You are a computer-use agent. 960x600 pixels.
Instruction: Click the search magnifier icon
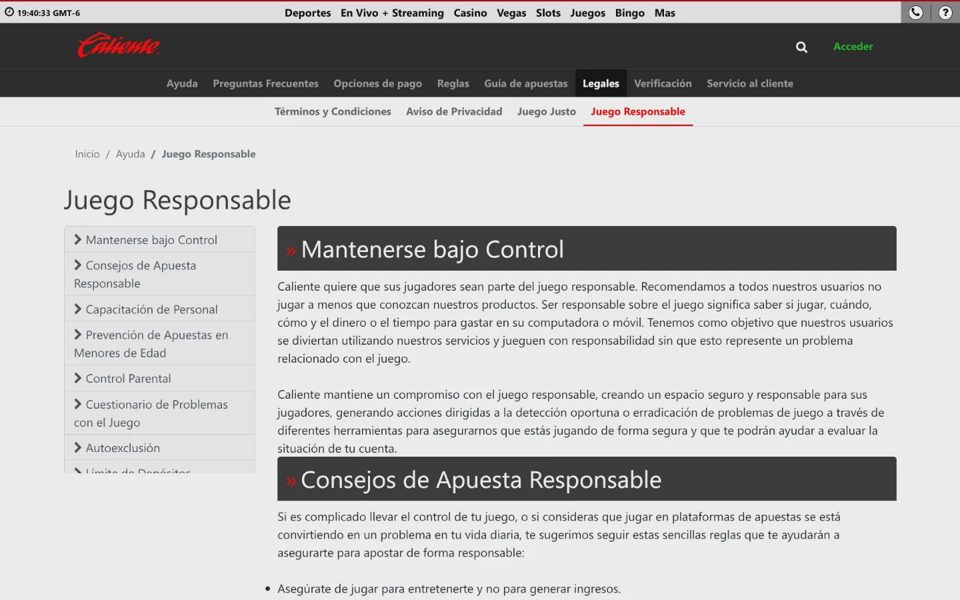pyautogui.click(x=801, y=47)
